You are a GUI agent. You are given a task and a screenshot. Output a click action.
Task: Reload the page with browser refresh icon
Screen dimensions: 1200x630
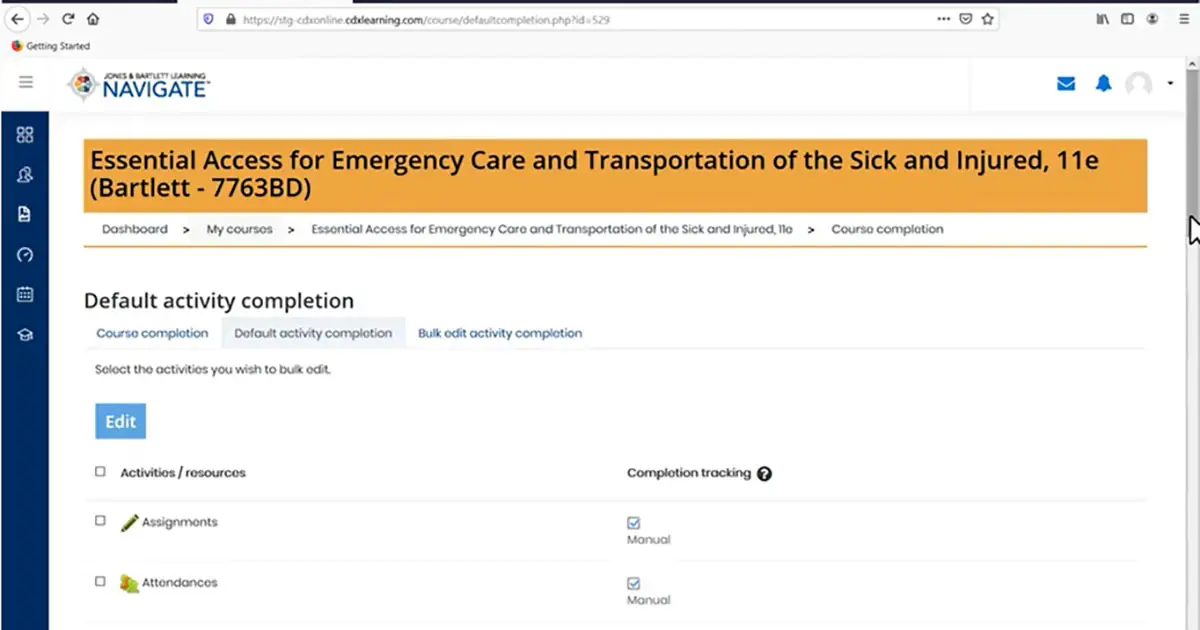pyautogui.click(x=68, y=18)
